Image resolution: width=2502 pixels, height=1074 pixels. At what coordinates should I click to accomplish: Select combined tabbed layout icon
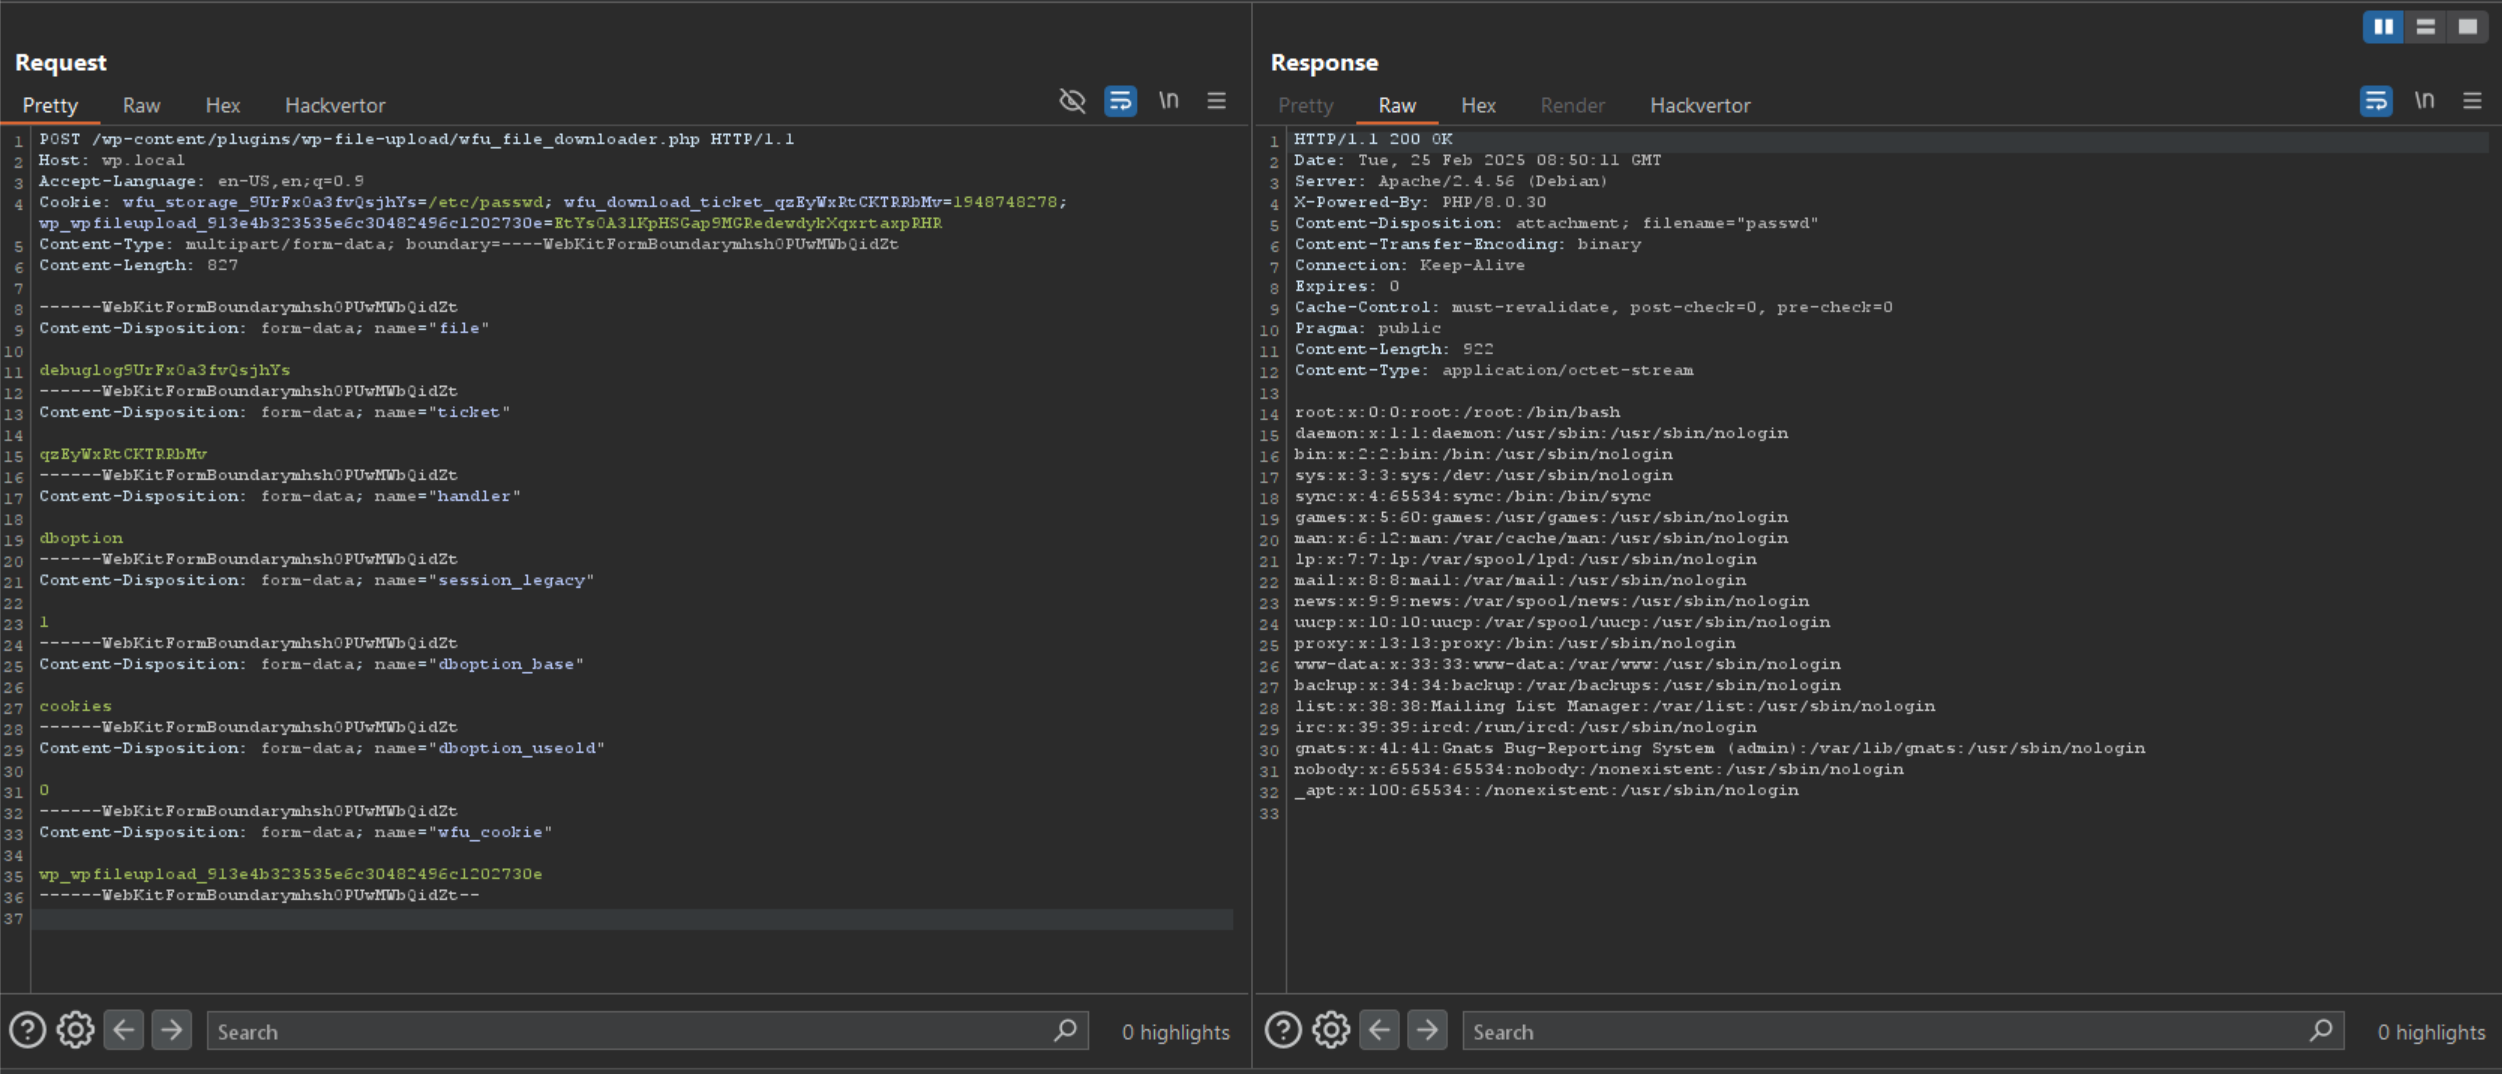point(2468,27)
